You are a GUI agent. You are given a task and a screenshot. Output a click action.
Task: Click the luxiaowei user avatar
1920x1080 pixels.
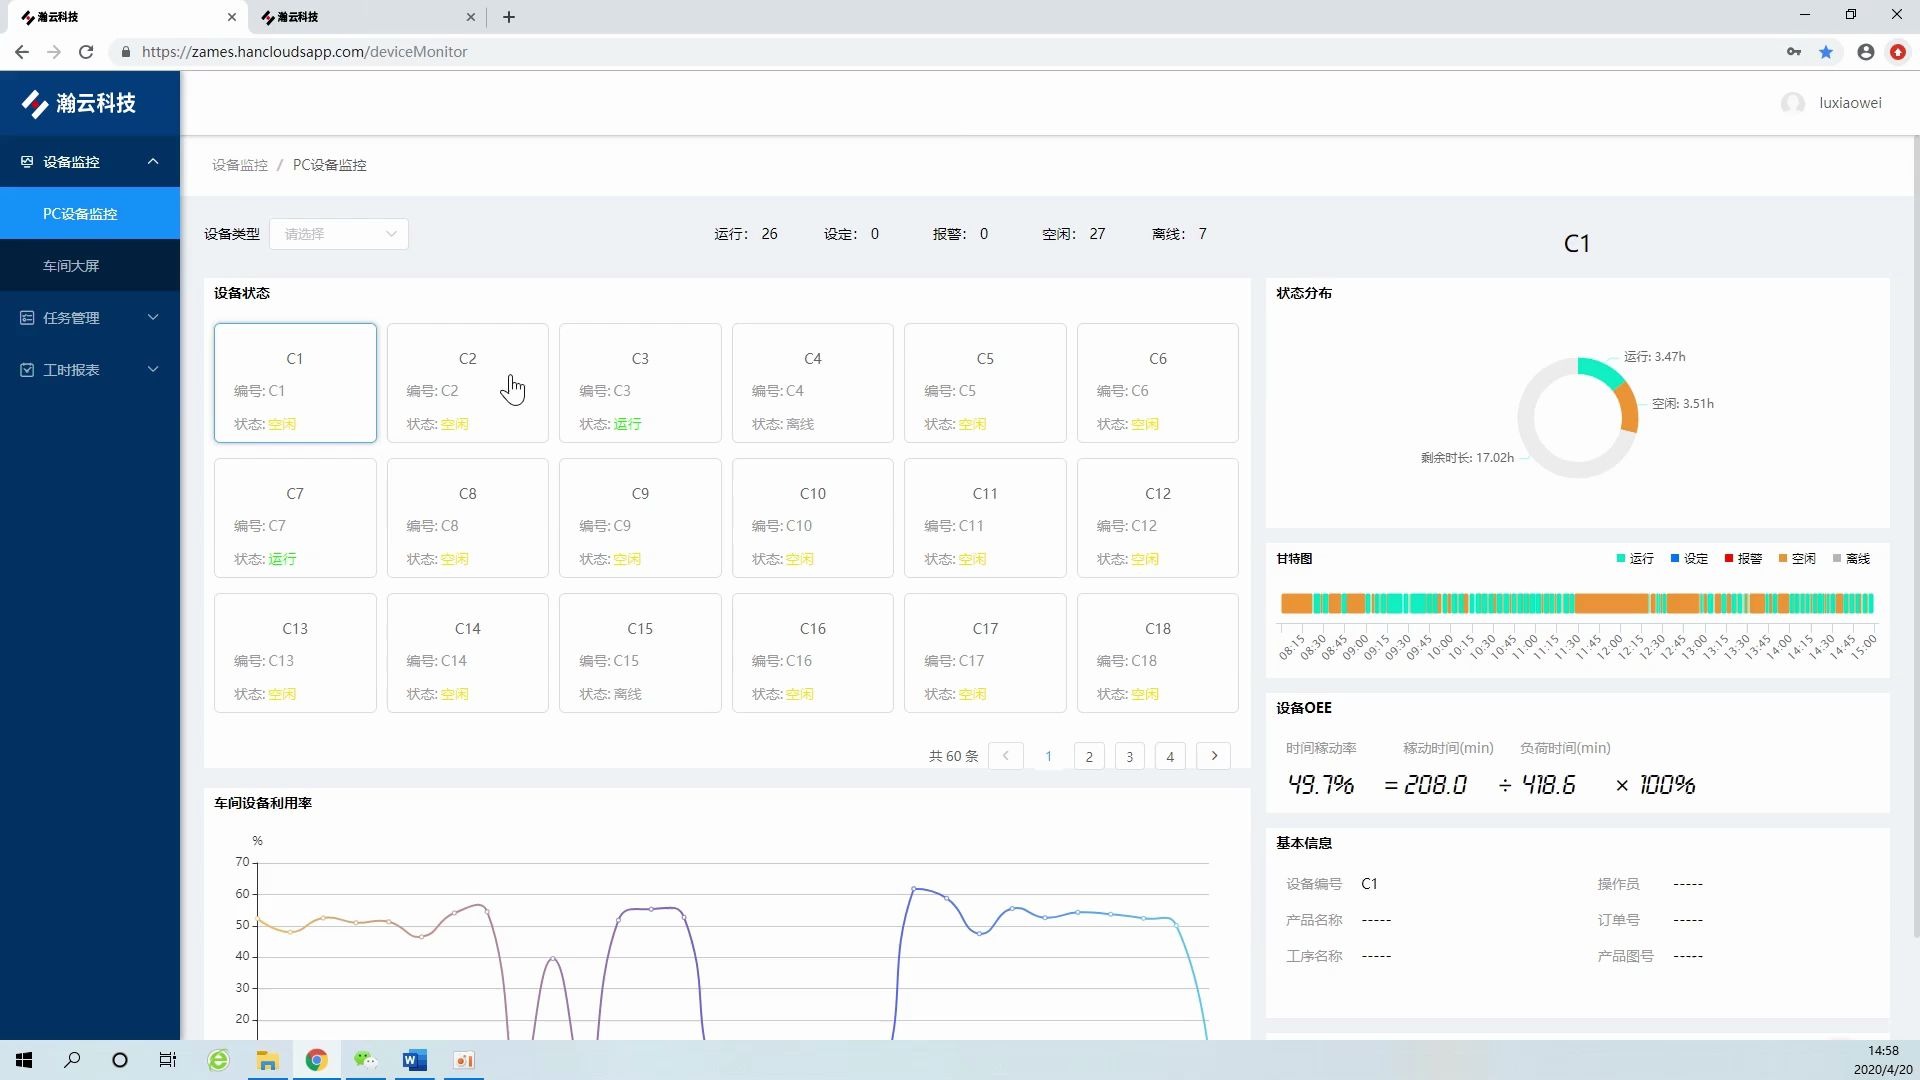pos(1793,103)
